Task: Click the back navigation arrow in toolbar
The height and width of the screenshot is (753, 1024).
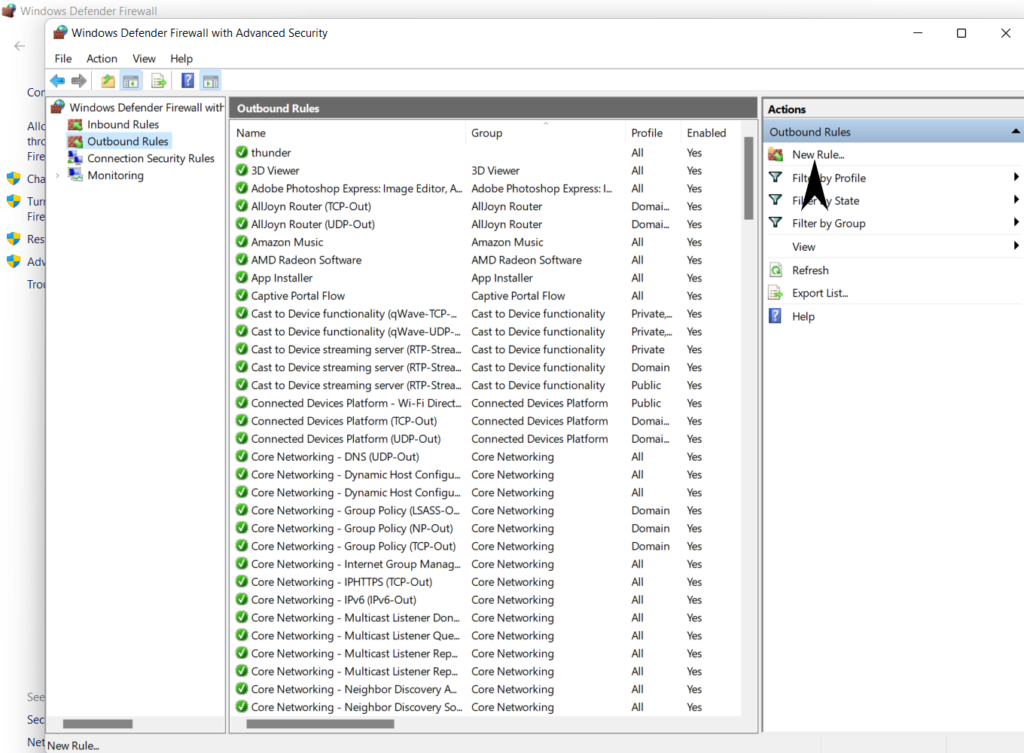Action: coord(57,80)
